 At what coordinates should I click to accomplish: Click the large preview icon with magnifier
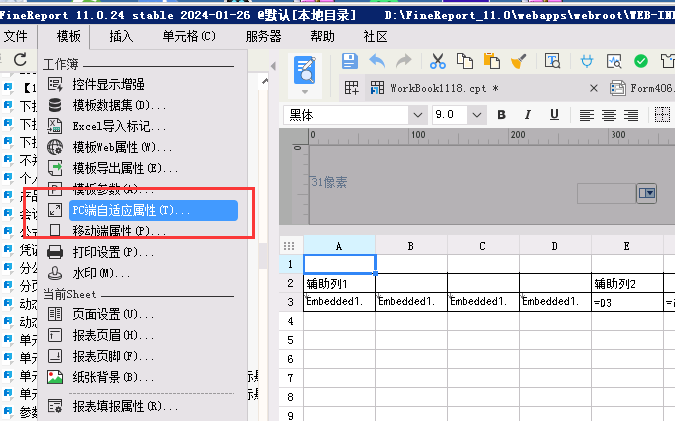pos(305,69)
